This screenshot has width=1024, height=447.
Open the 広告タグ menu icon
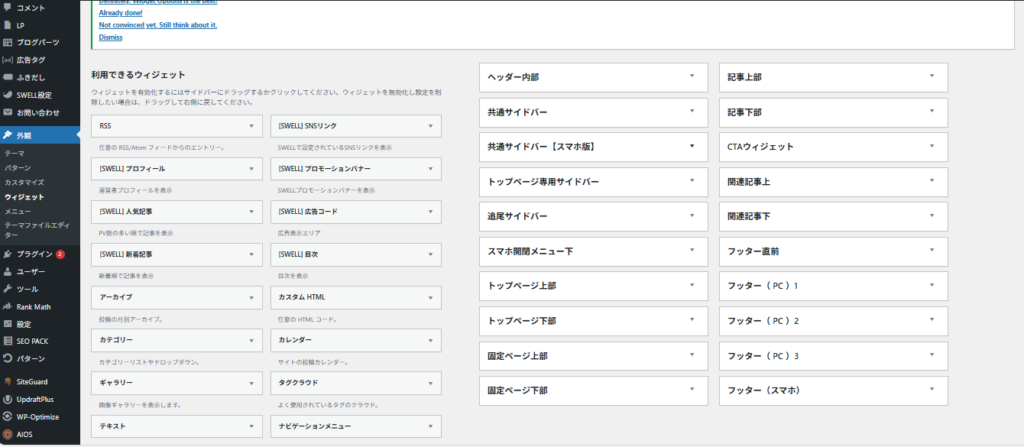point(8,60)
